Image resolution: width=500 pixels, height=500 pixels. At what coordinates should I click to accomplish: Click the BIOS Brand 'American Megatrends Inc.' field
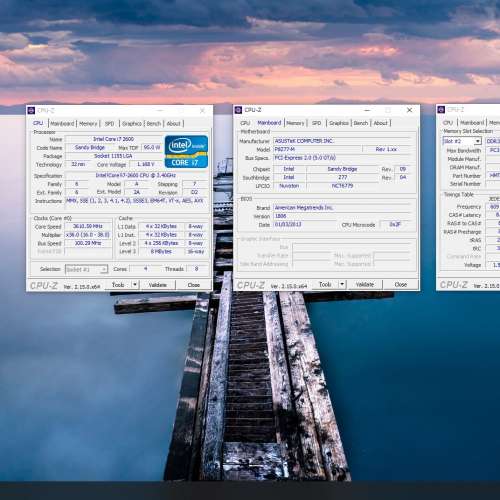click(343, 208)
